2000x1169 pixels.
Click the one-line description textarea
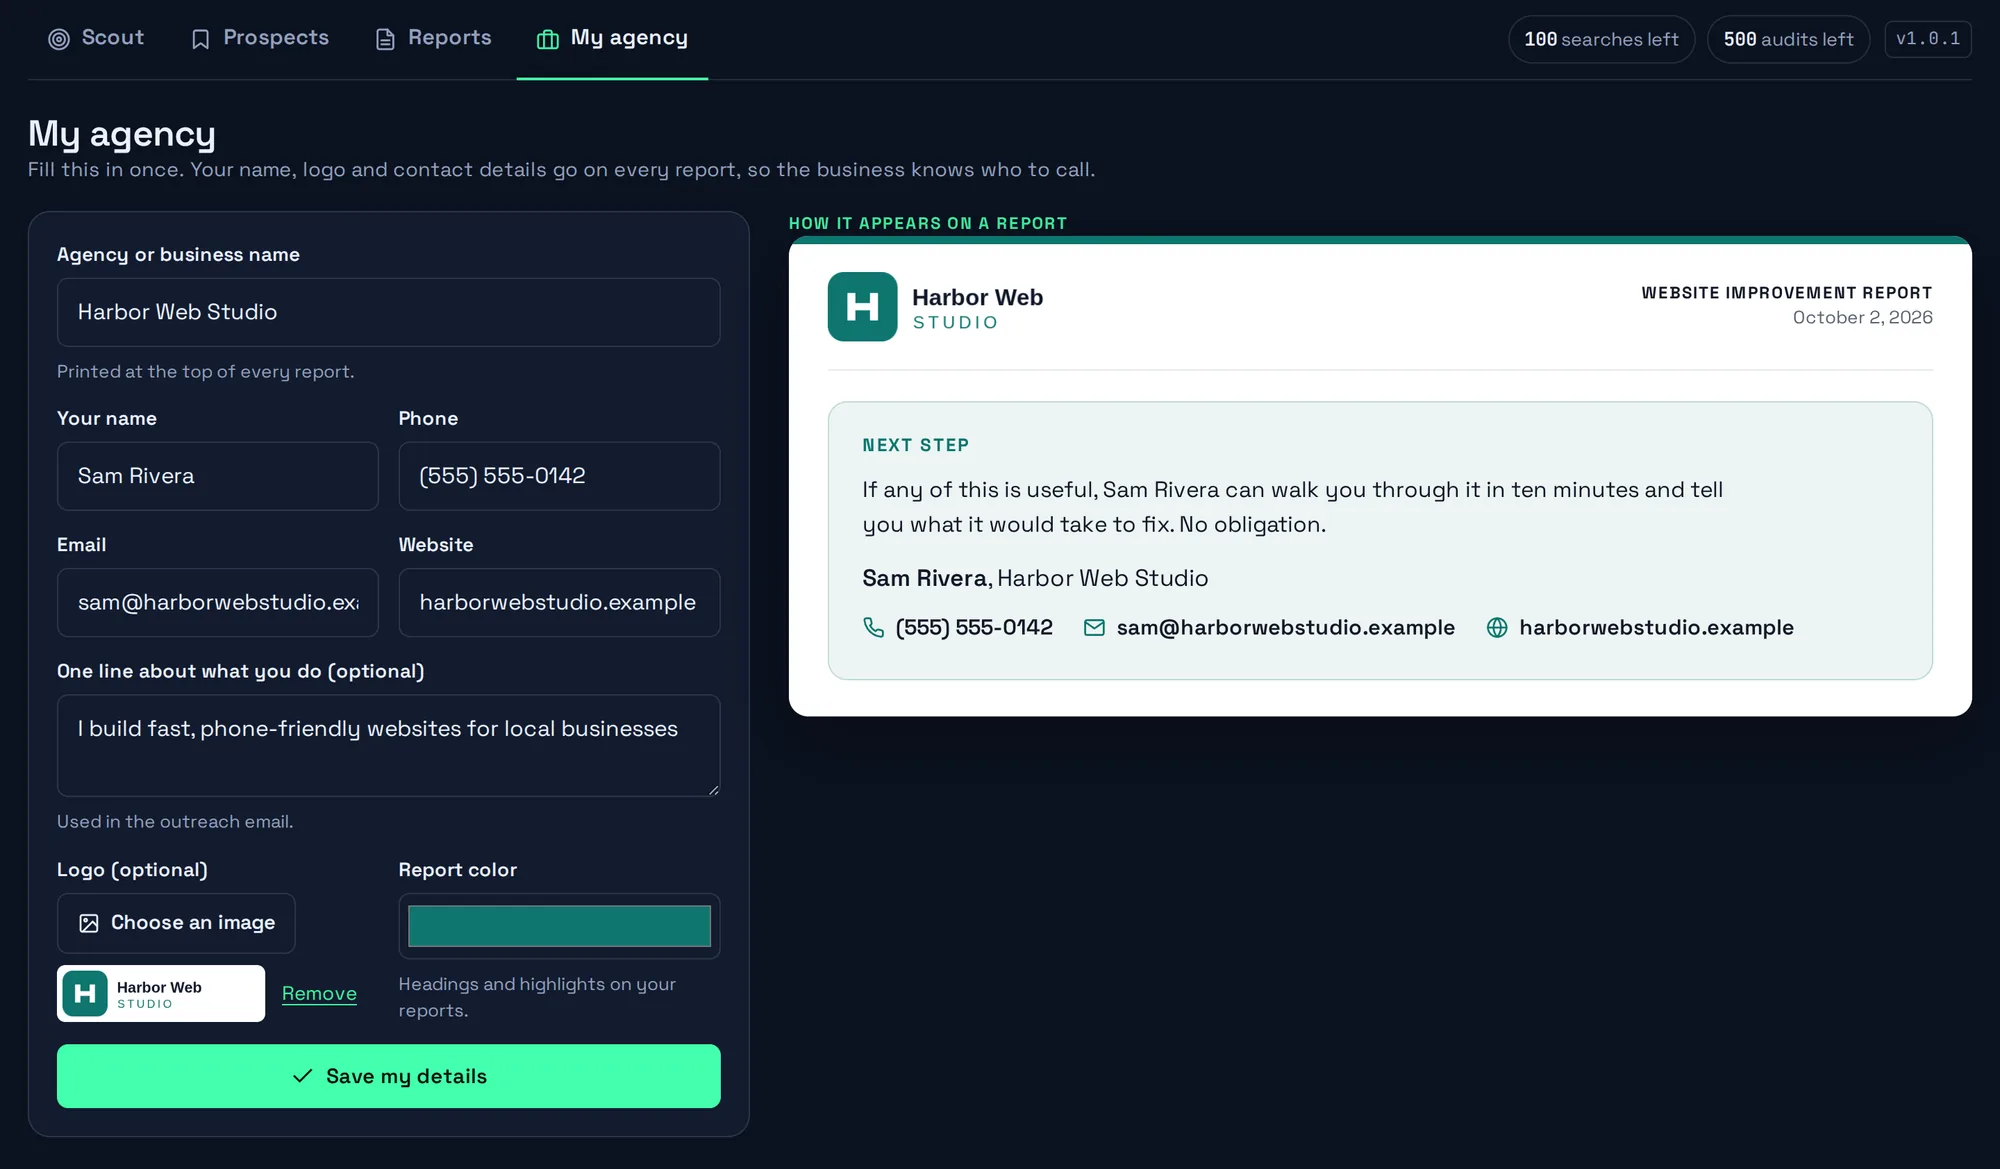pos(388,745)
